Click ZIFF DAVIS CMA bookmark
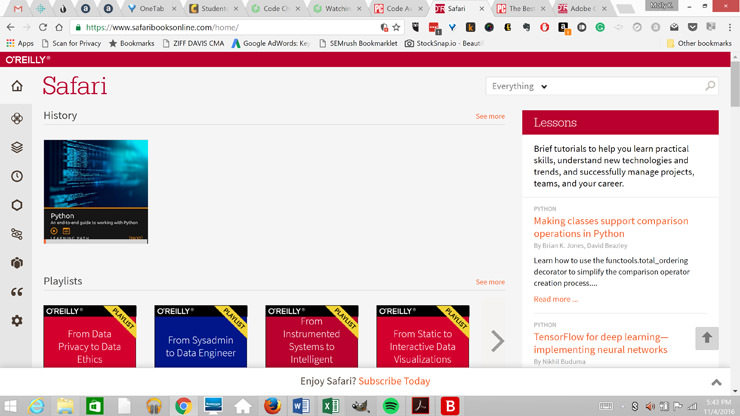Image resolution: width=740 pixels, height=416 pixels. [193, 43]
